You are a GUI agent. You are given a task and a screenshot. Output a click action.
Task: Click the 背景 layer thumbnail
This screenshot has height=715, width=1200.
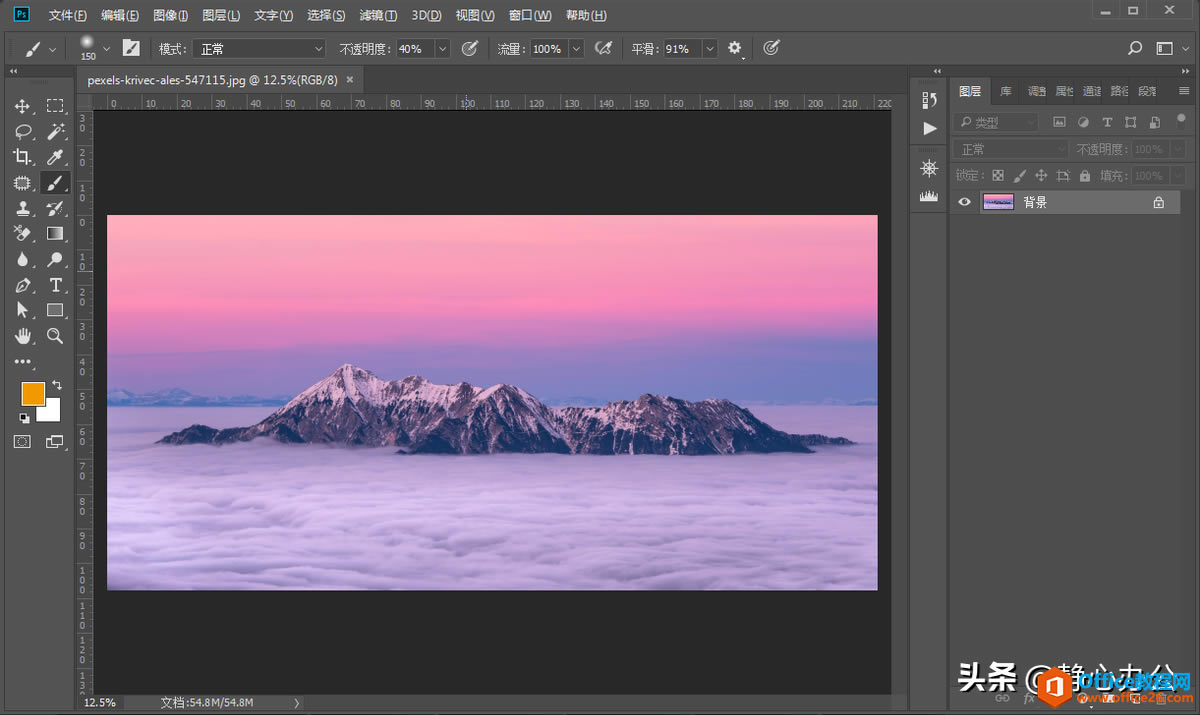(x=999, y=202)
